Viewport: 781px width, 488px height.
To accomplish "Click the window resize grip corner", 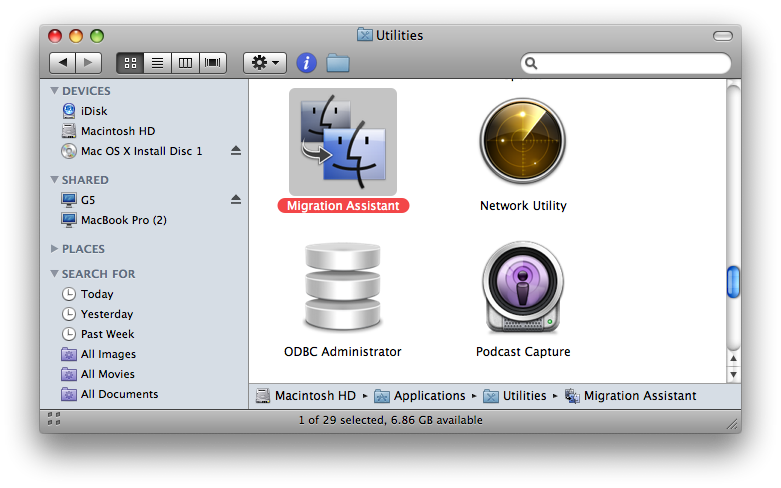I will (x=732, y=424).
